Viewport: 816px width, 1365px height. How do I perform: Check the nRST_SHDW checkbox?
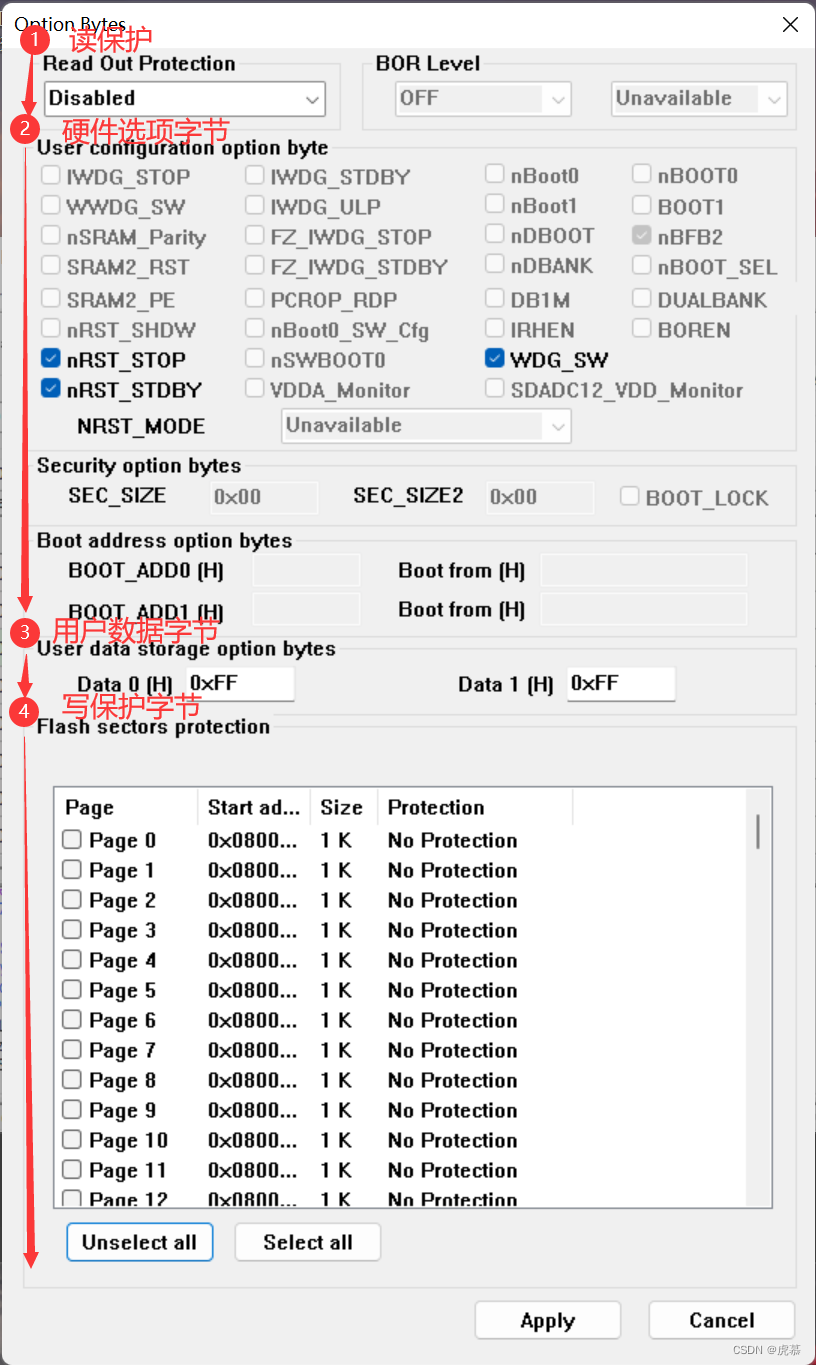50,327
